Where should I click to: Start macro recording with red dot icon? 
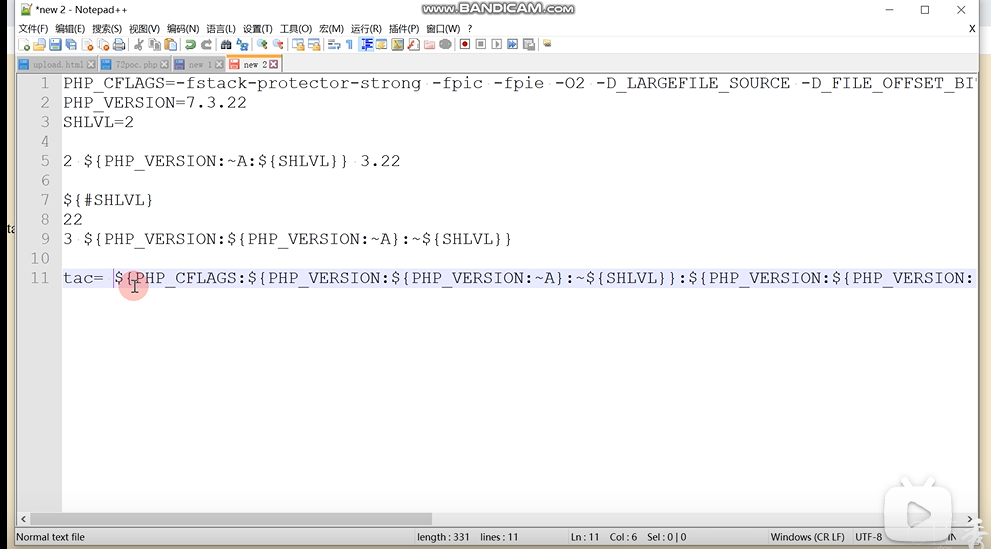(465, 44)
